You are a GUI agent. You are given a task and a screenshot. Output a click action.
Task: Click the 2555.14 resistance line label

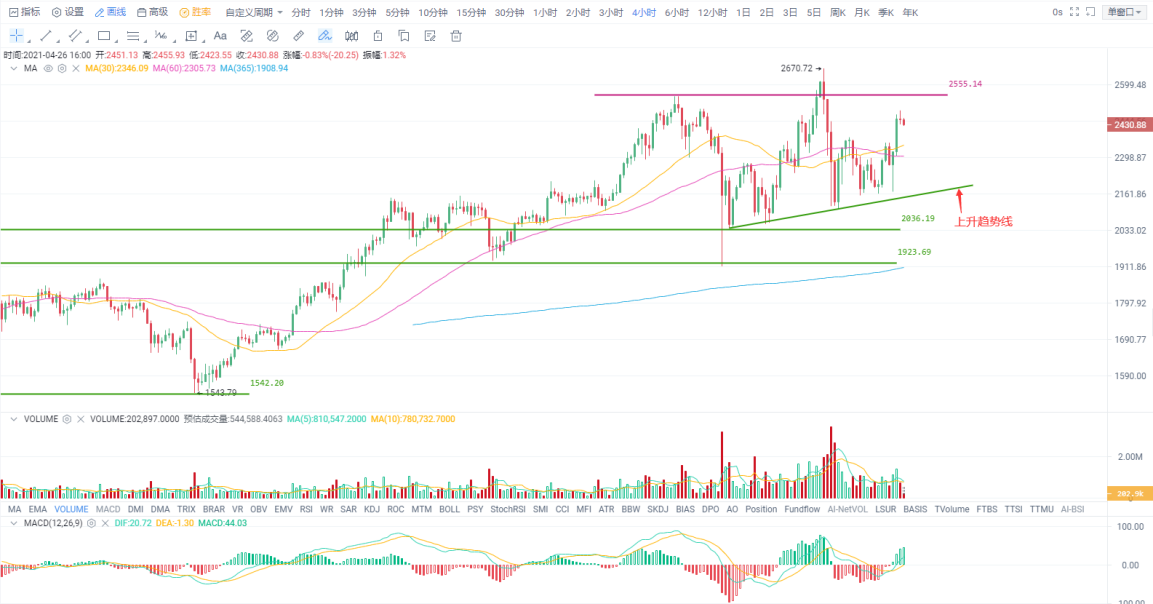click(x=965, y=84)
